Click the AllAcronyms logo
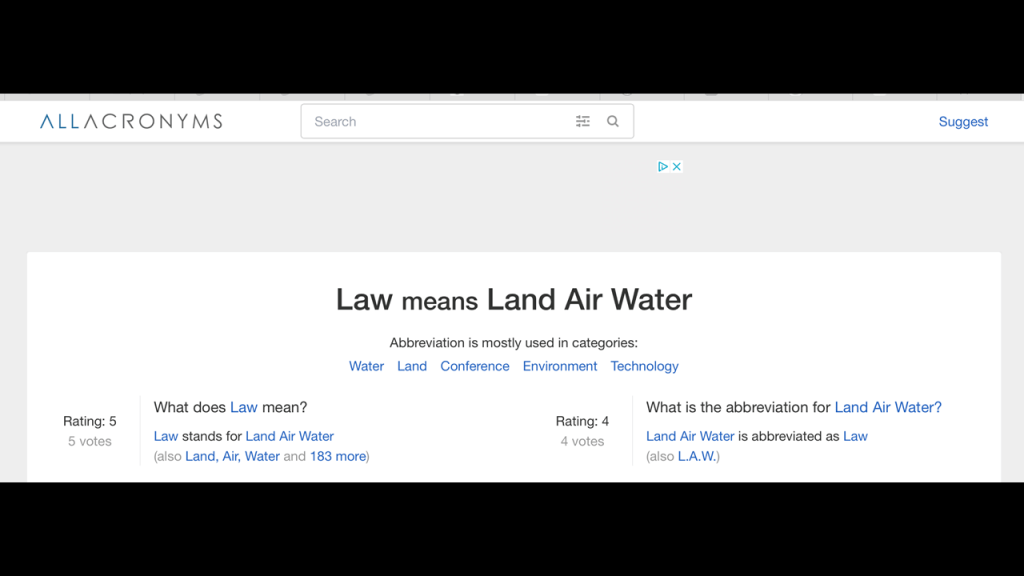The width and height of the screenshot is (1024, 576). click(x=131, y=122)
